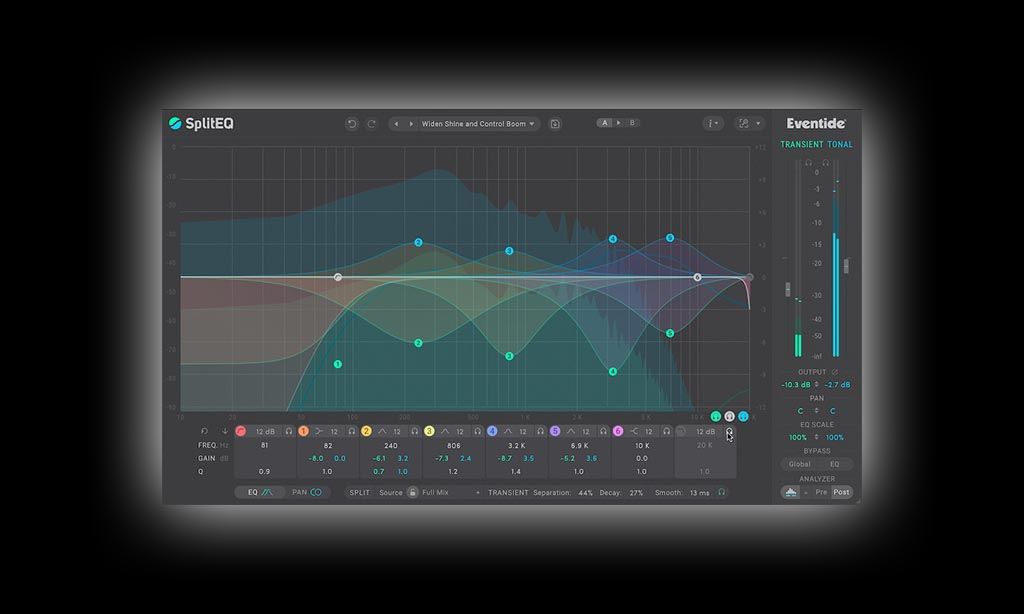Viewport: 1024px width, 614px height.
Task: Select the A comparison state
Action: coord(605,123)
